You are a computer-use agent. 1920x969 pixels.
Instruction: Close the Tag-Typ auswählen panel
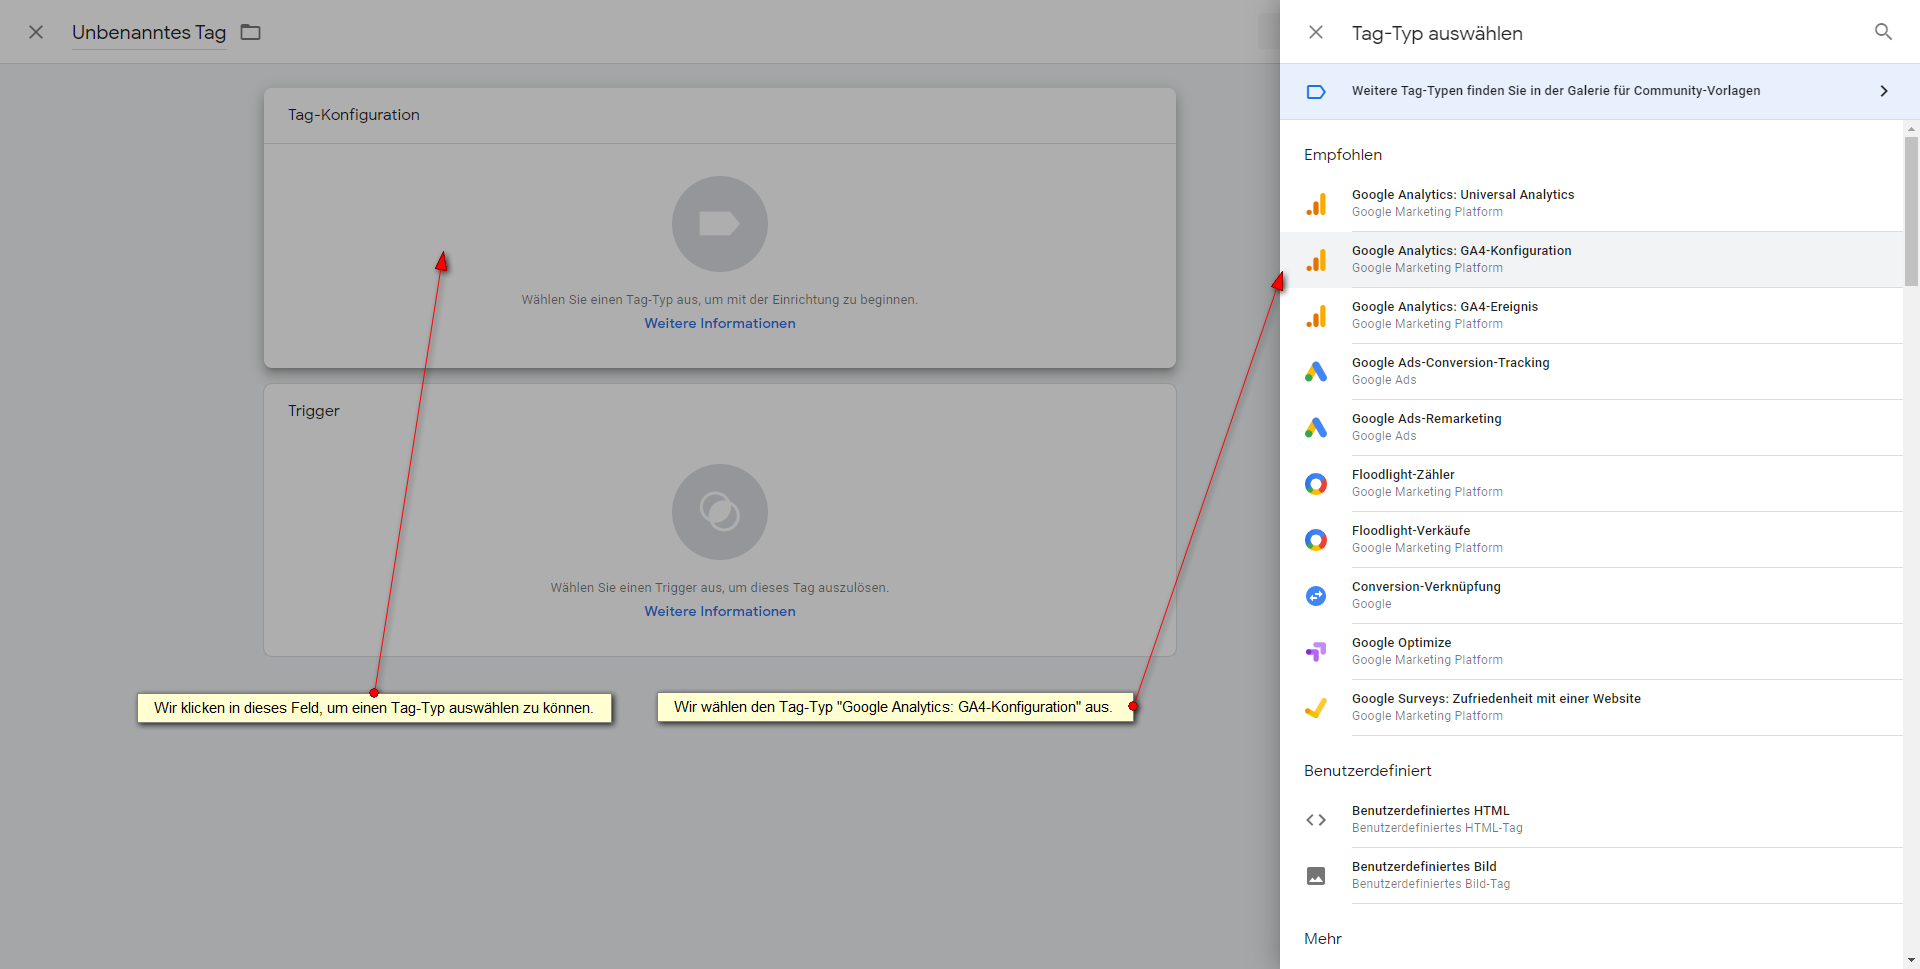click(1316, 32)
